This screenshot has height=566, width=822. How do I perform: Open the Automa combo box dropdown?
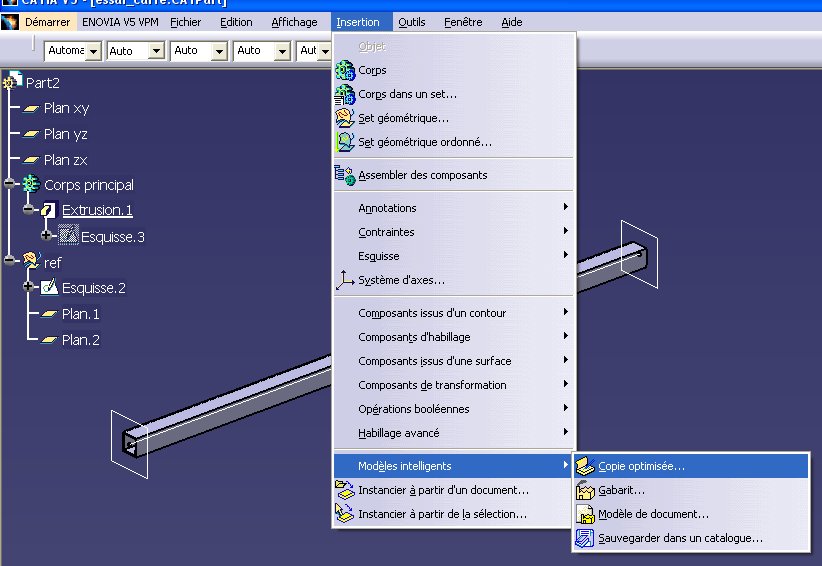tap(93, 51)
